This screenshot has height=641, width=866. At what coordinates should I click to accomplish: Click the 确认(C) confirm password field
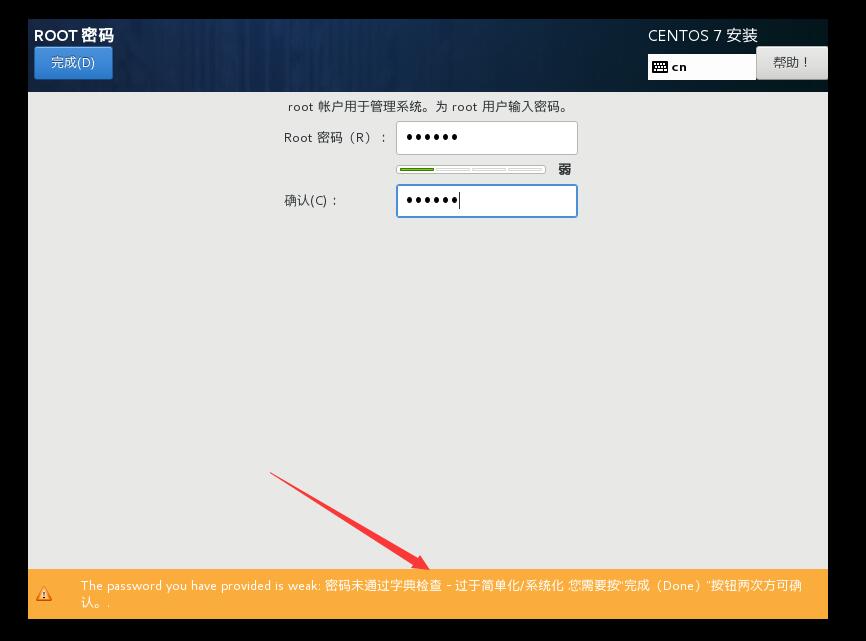487,201
